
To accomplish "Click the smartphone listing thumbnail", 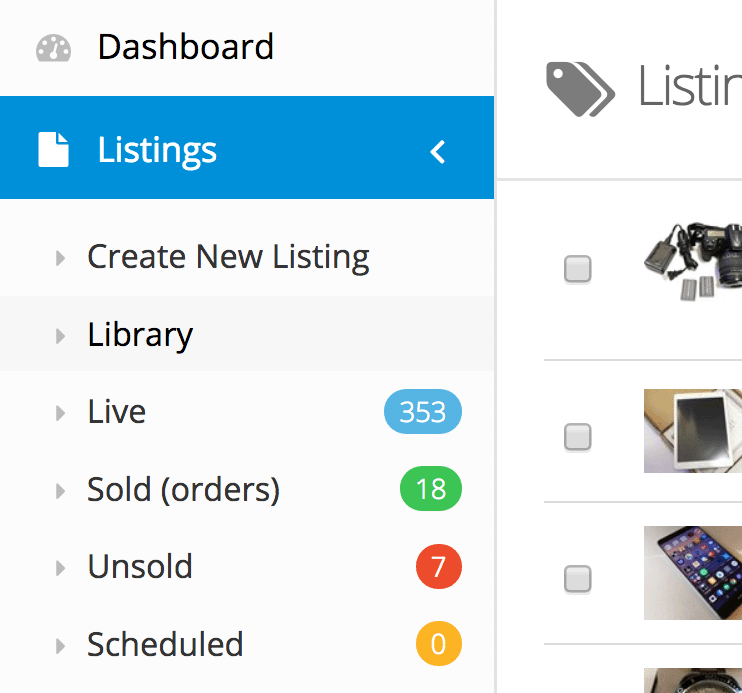I will 692,573.
